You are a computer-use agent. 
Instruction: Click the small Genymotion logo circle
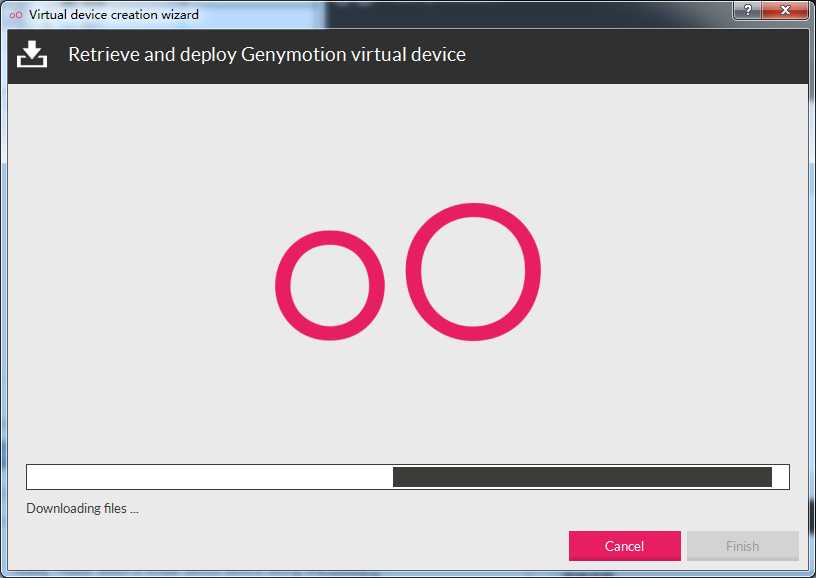pyautogui.click(x=330, y=285)
